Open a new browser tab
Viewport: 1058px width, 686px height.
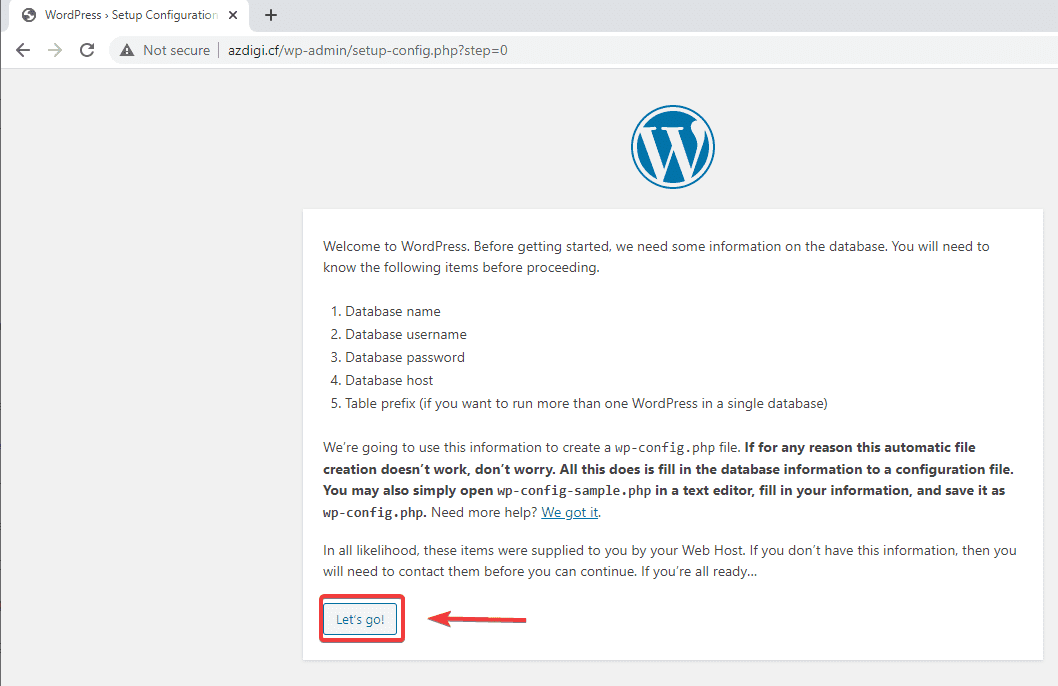(x=270, y=15)
